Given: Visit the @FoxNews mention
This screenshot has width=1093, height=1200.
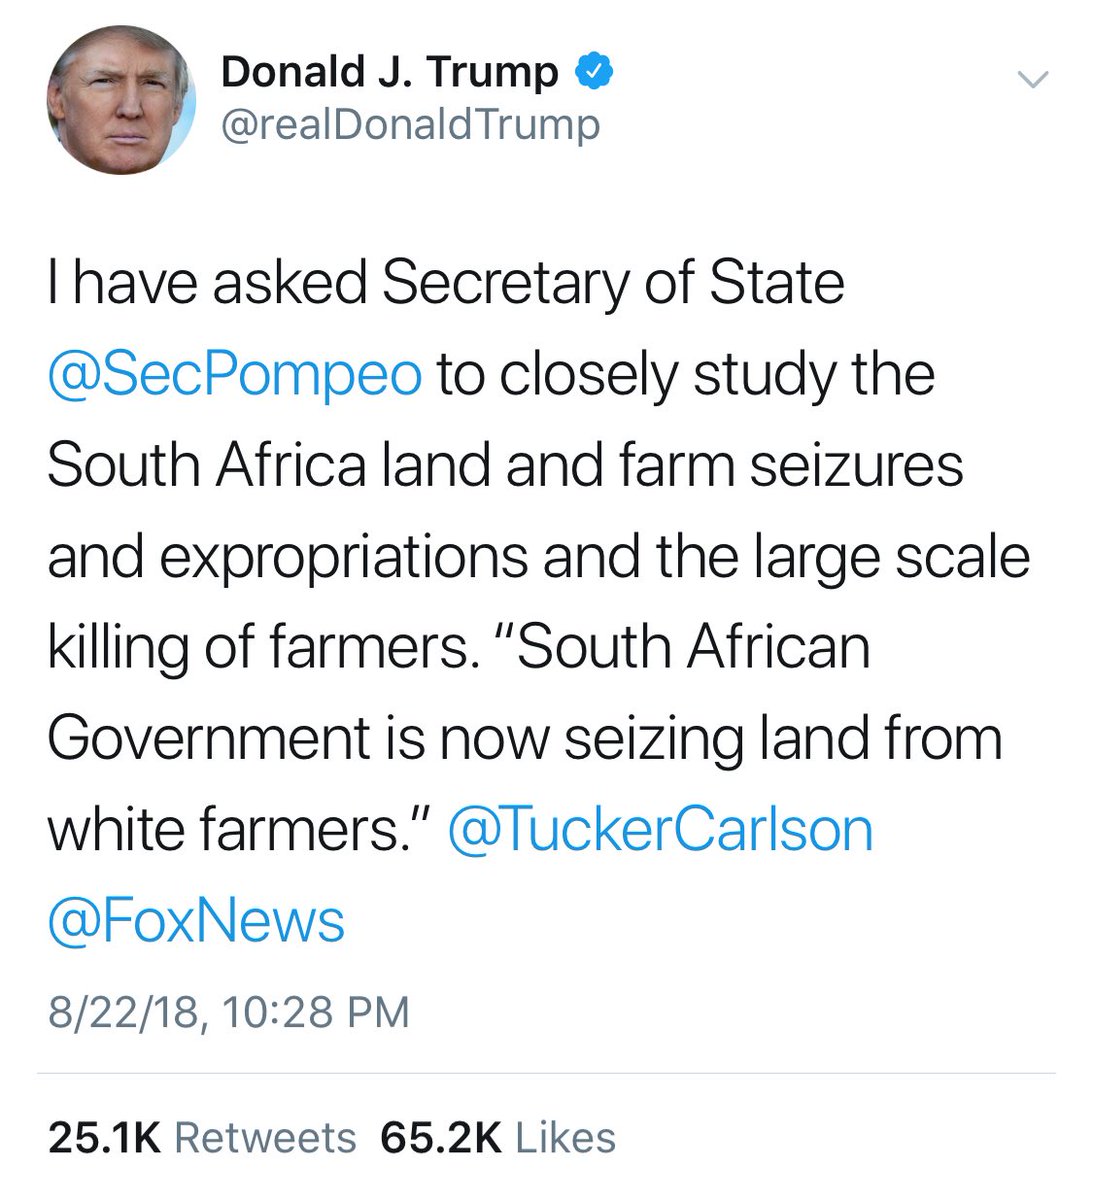Looking at the screenshot, I should (x=196, y=920).
